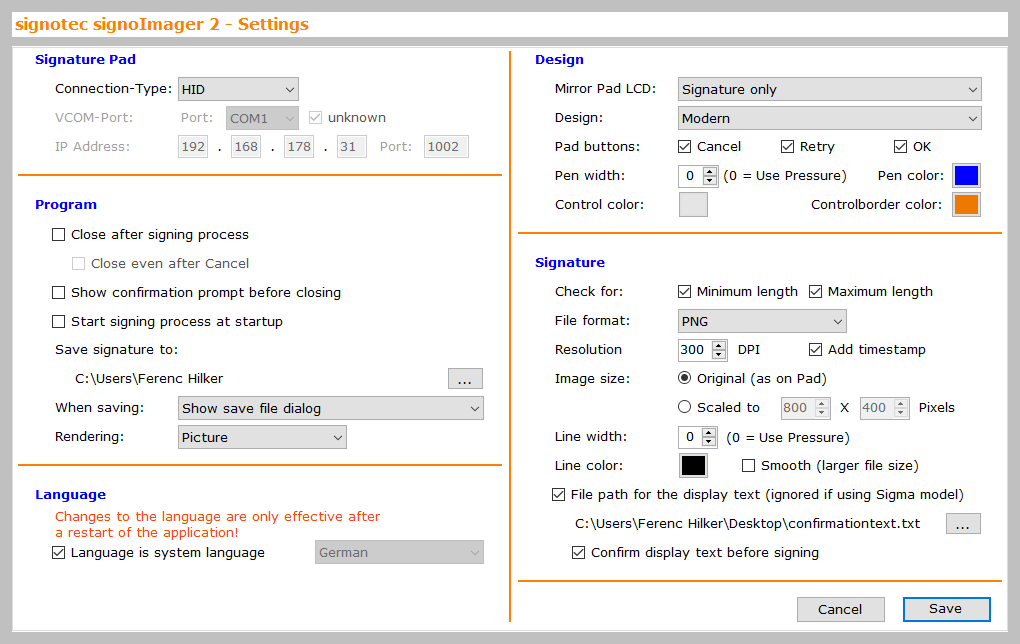
Task: Enable Smooth (larger file size) checkbox
Action: 748,466
